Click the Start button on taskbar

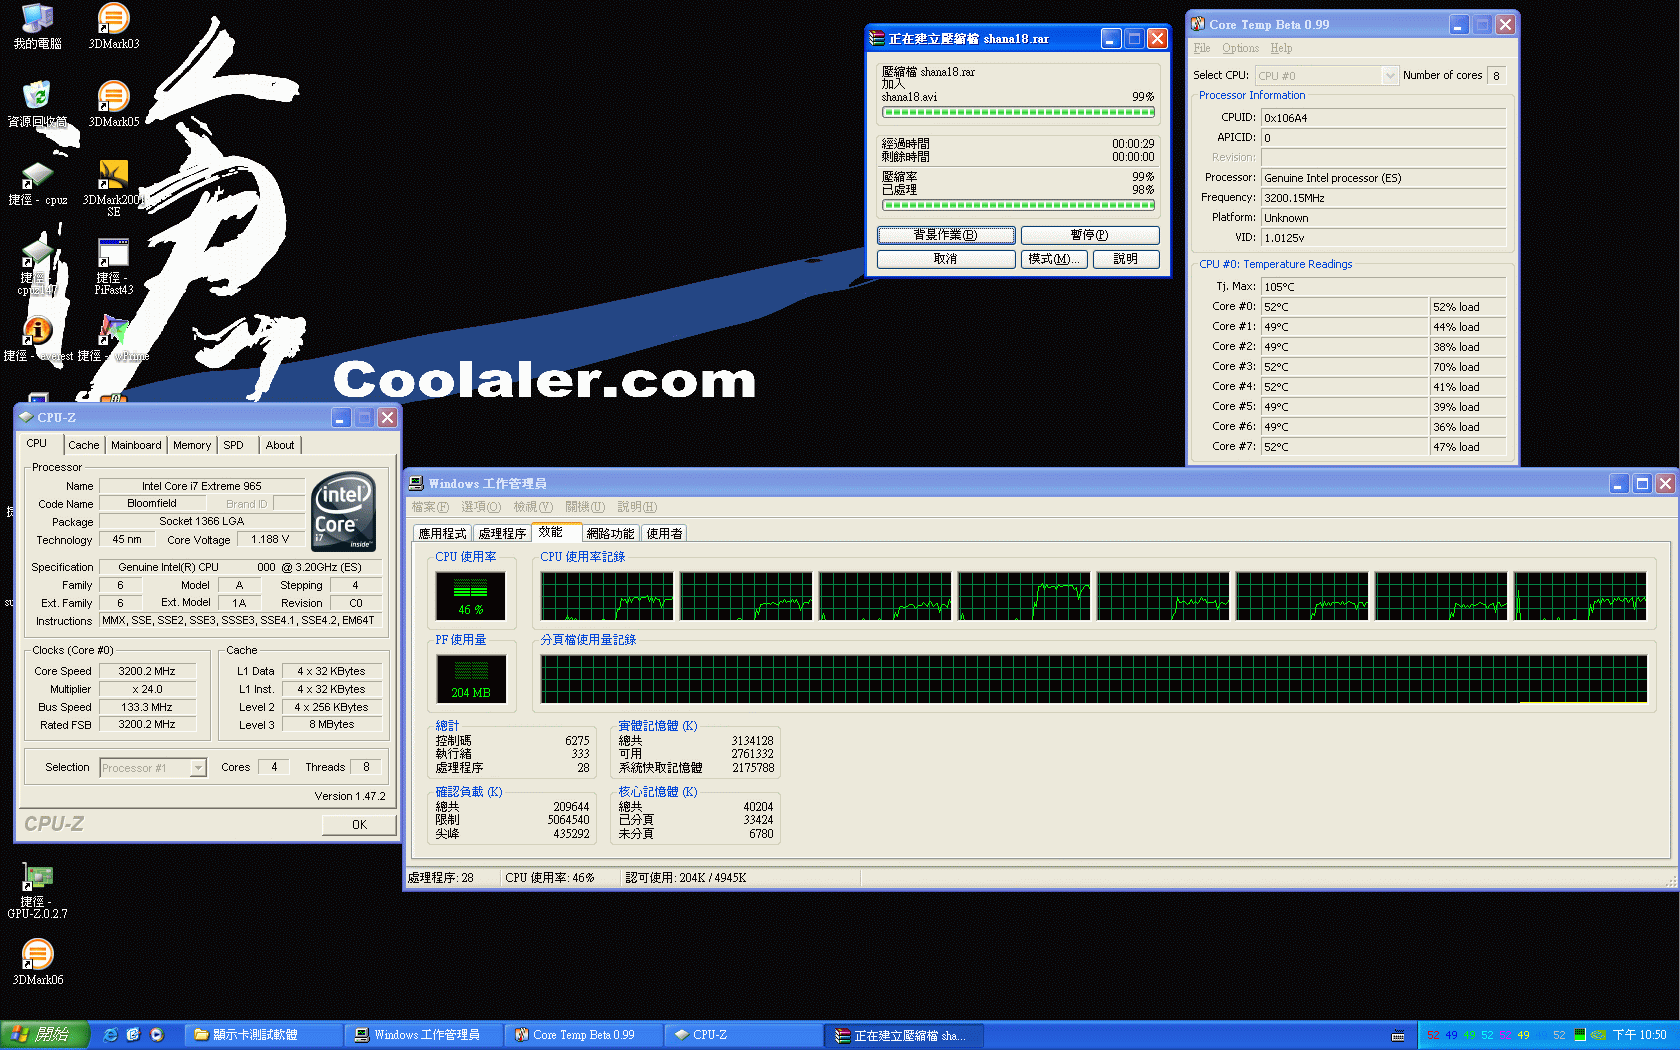[x=45, y=1035]
